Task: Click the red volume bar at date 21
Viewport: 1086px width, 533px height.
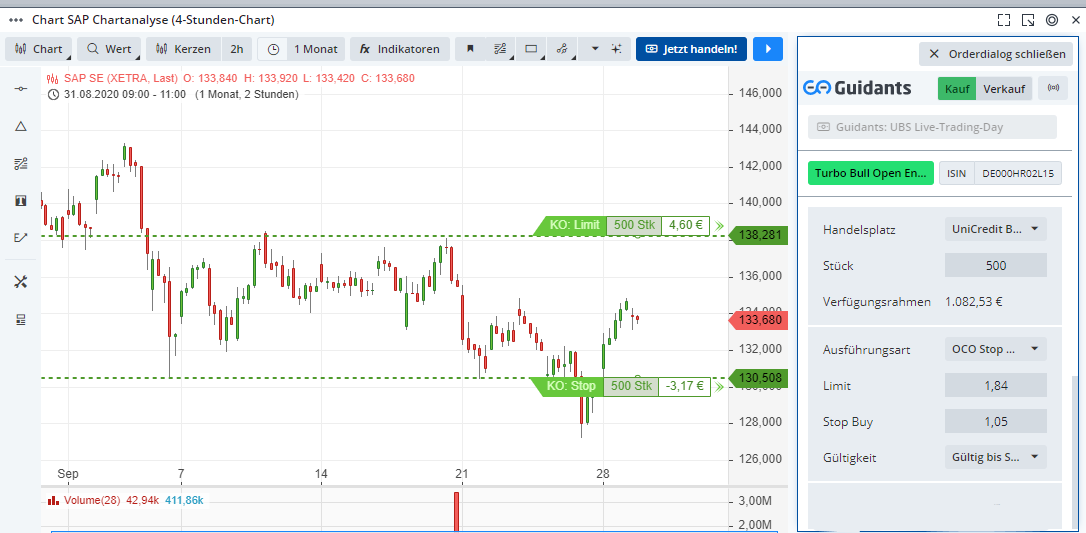Action: (x=457, y=512)
